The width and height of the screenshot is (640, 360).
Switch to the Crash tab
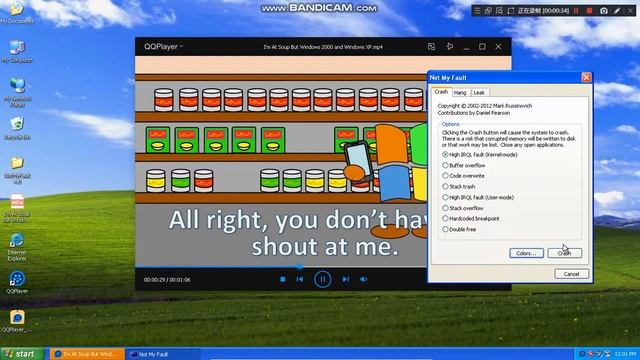pos(441,92)
